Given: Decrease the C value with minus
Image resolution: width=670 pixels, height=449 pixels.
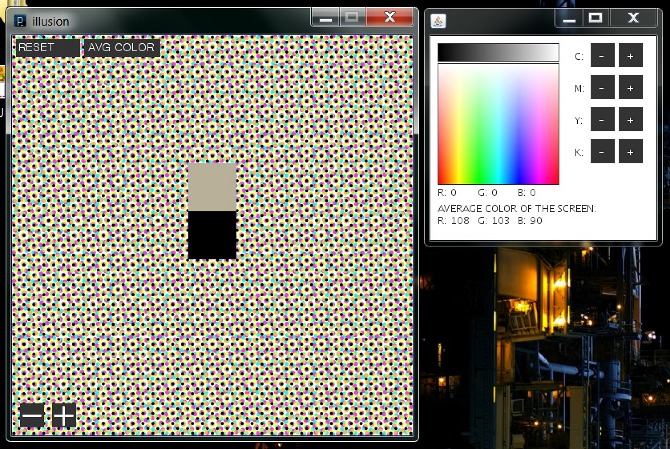Looking at the screenshot, I should (603, 56).
